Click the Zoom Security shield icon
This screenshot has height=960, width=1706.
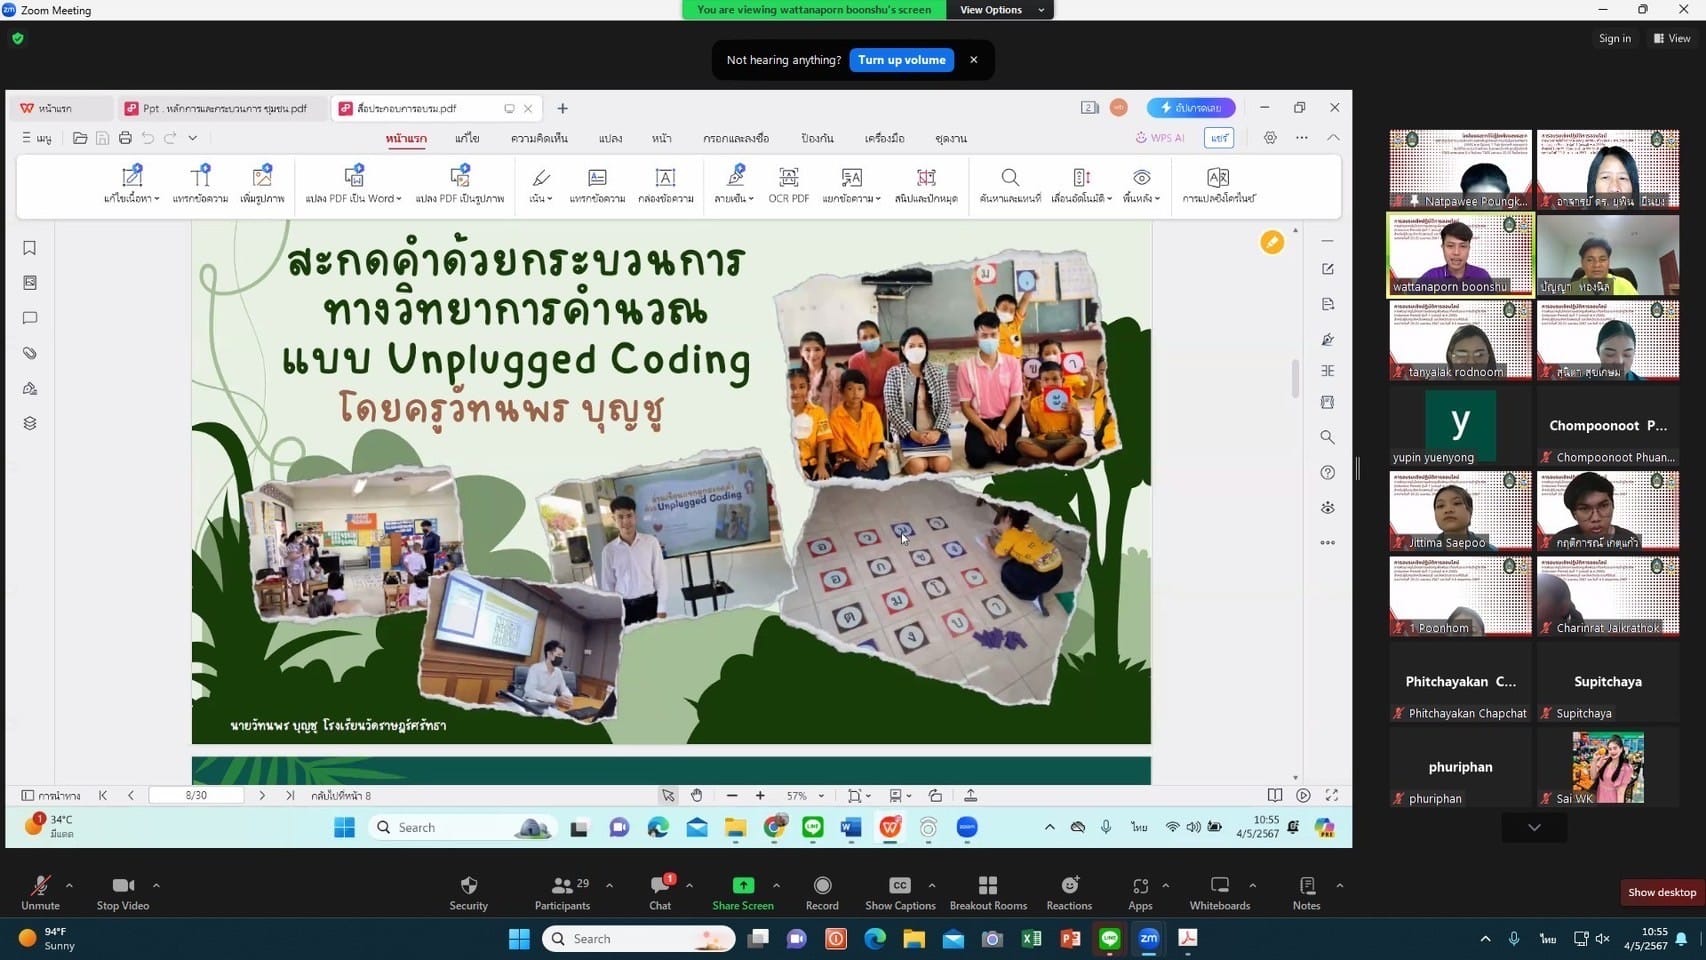coord(468,886)
